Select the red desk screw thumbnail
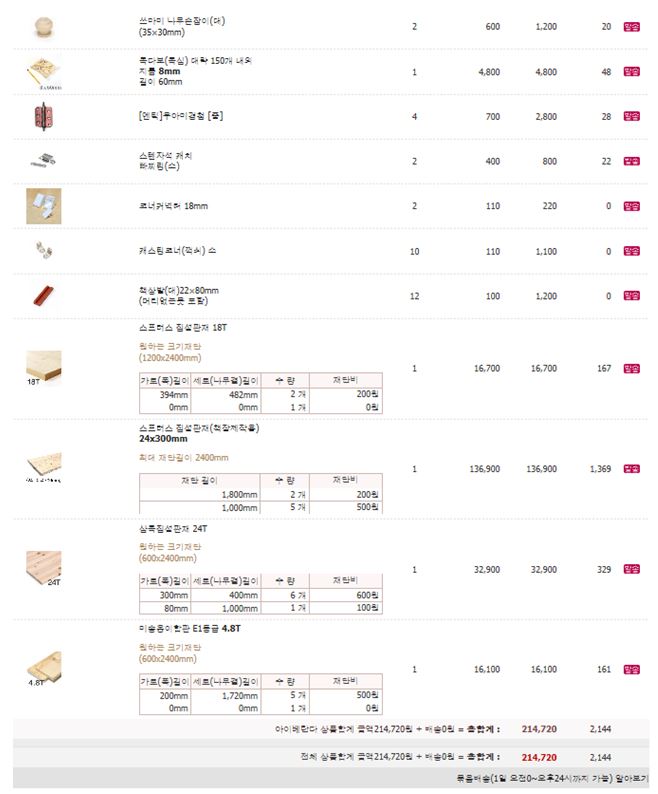Screen dimensions: 658x794 click(44, 296)
